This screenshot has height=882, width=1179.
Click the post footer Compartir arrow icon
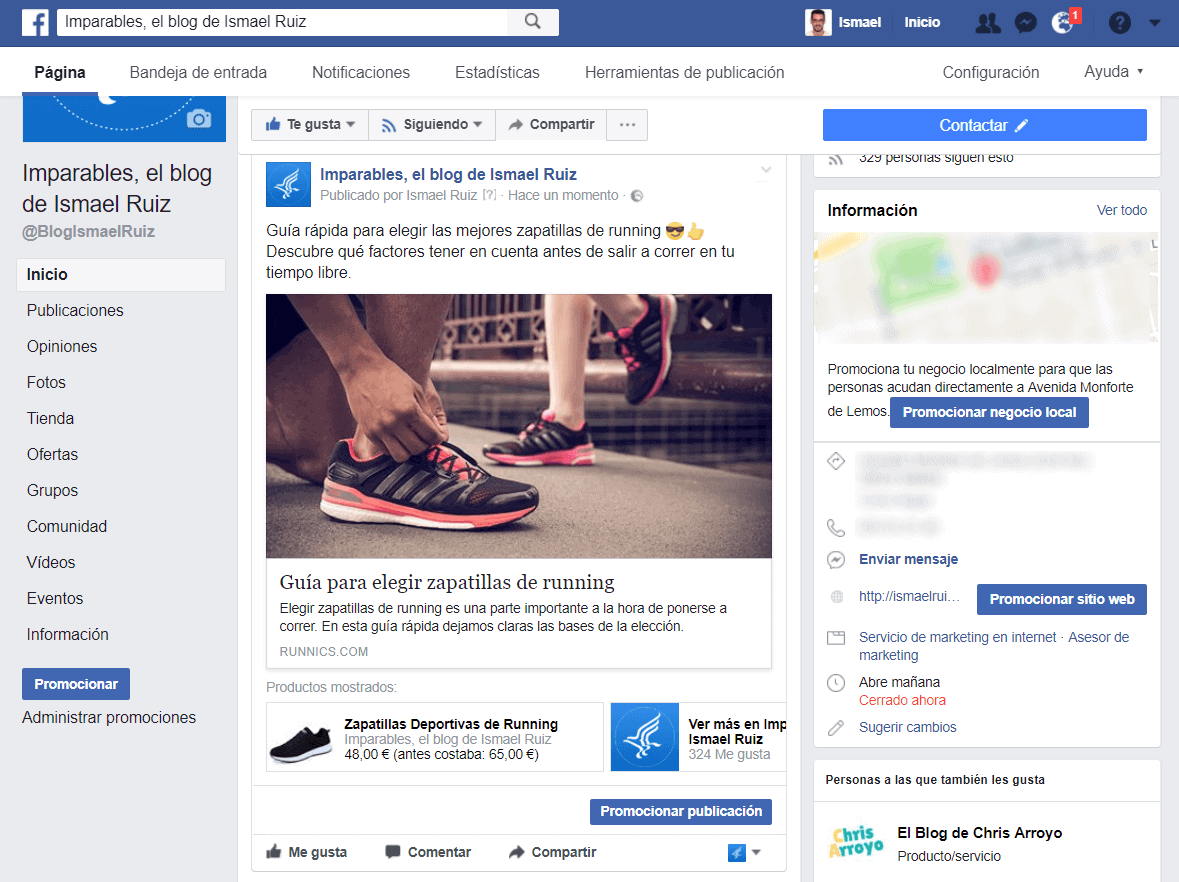coord(516,852)
